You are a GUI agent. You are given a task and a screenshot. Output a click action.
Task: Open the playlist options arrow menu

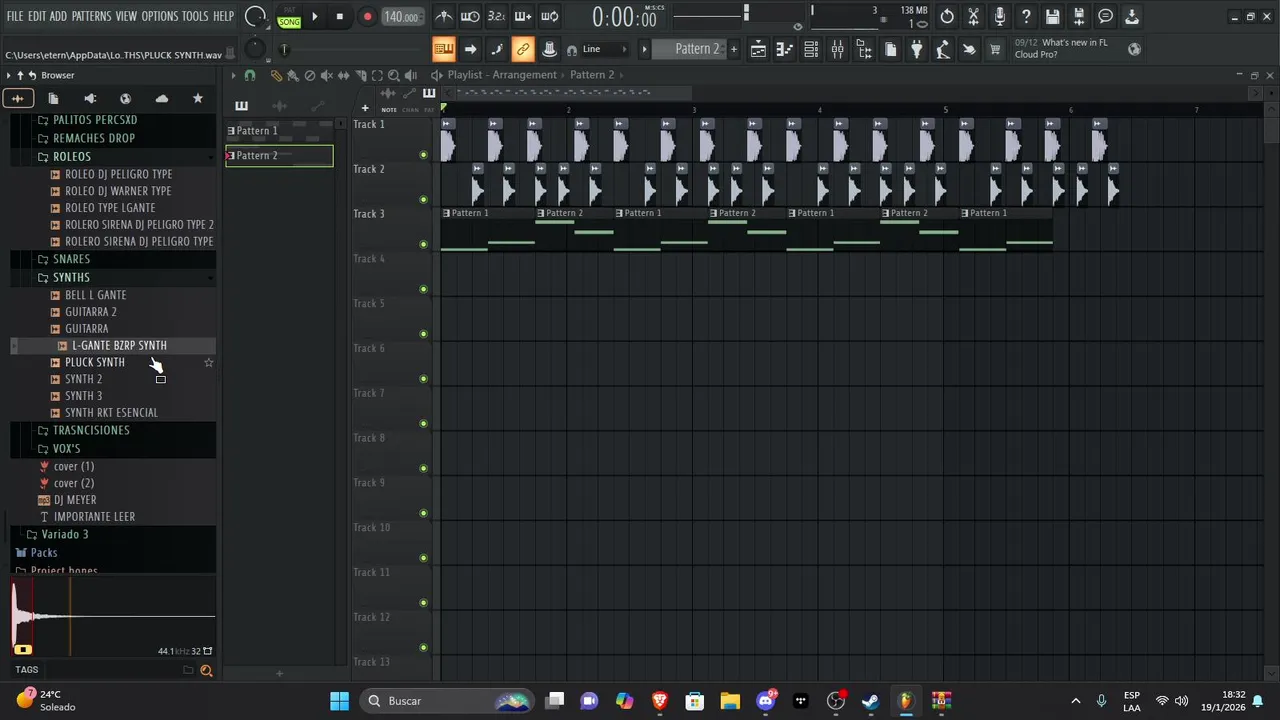[x=233, y=75]
